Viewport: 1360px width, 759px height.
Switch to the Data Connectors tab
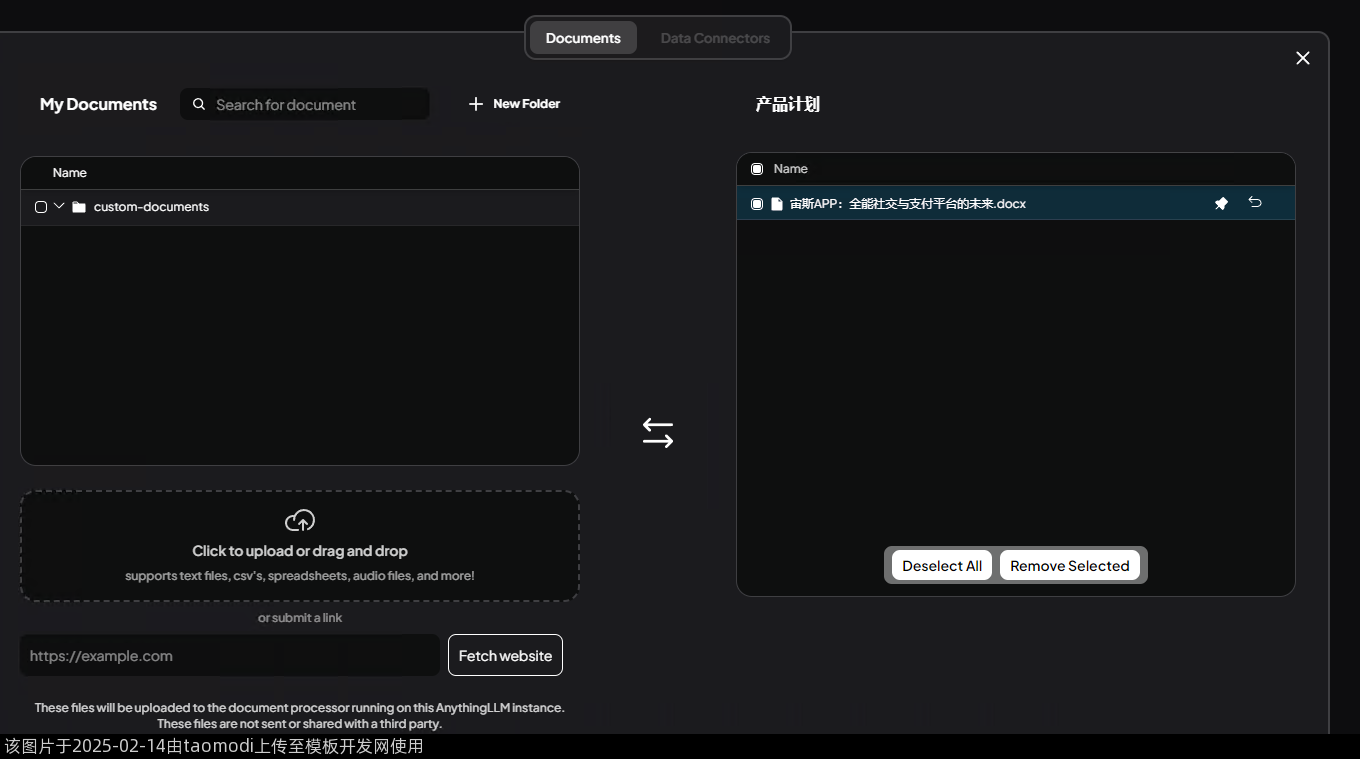point(715,38)
